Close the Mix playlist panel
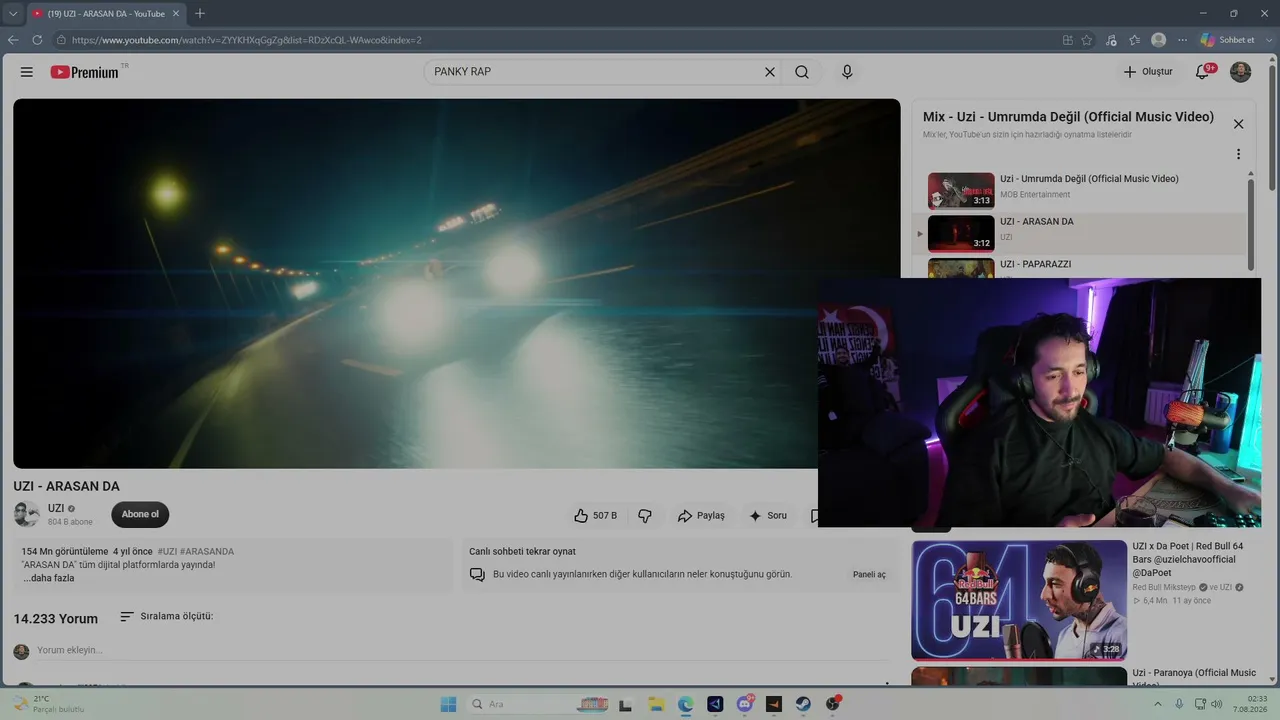This screenshot has width=1280, height=720. click(1238, 124)
